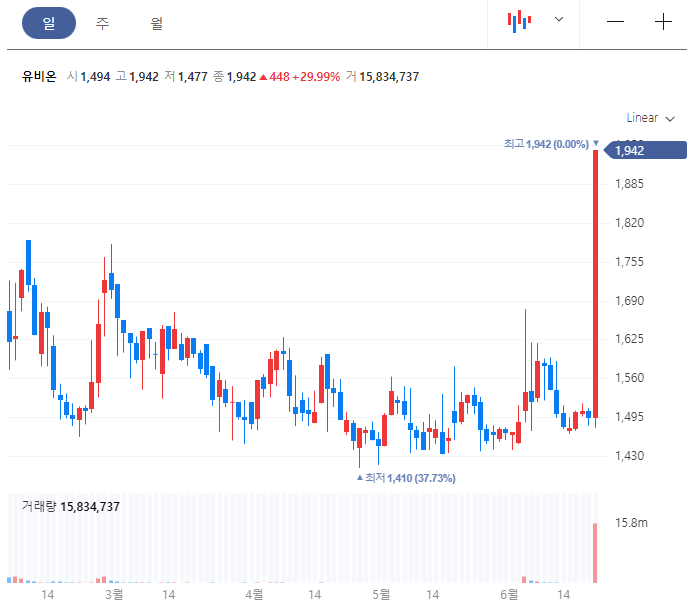Zoom out the chart with minus icon
Image resolution: width=695 pixels, height=616 pixels.
(615, 21)
